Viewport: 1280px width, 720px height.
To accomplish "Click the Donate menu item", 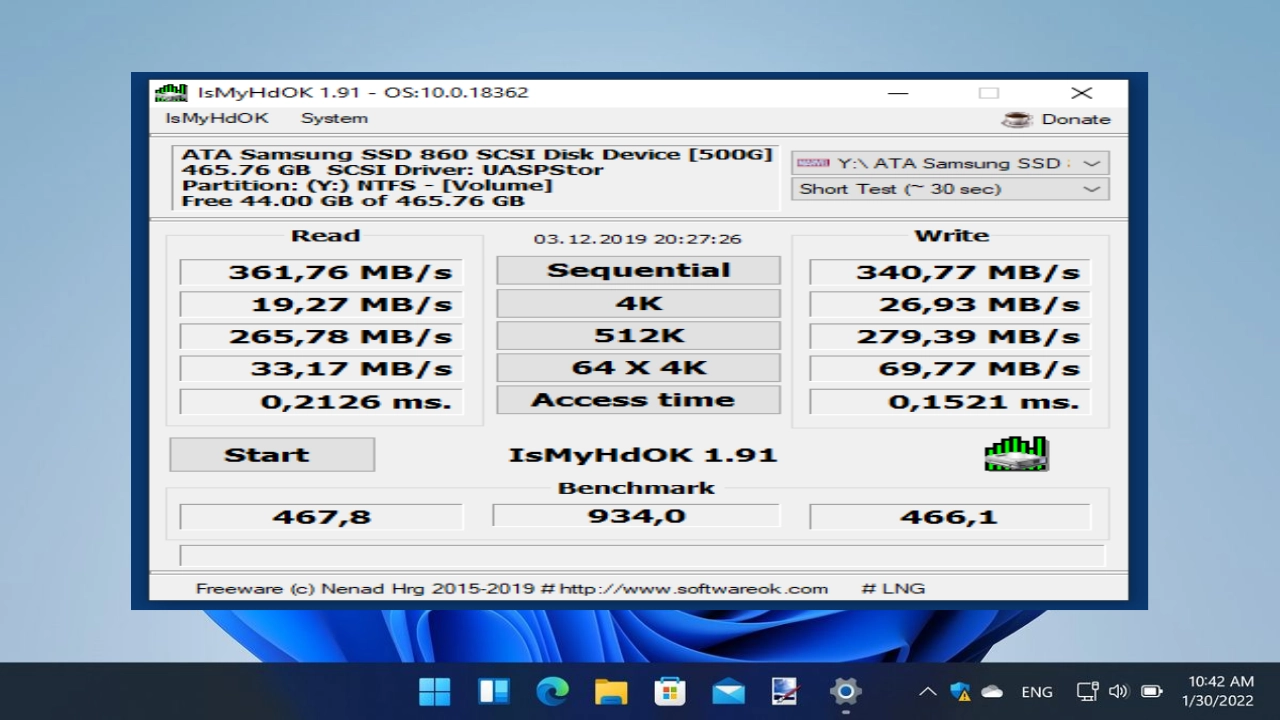I will click(x=1076, y=119).
